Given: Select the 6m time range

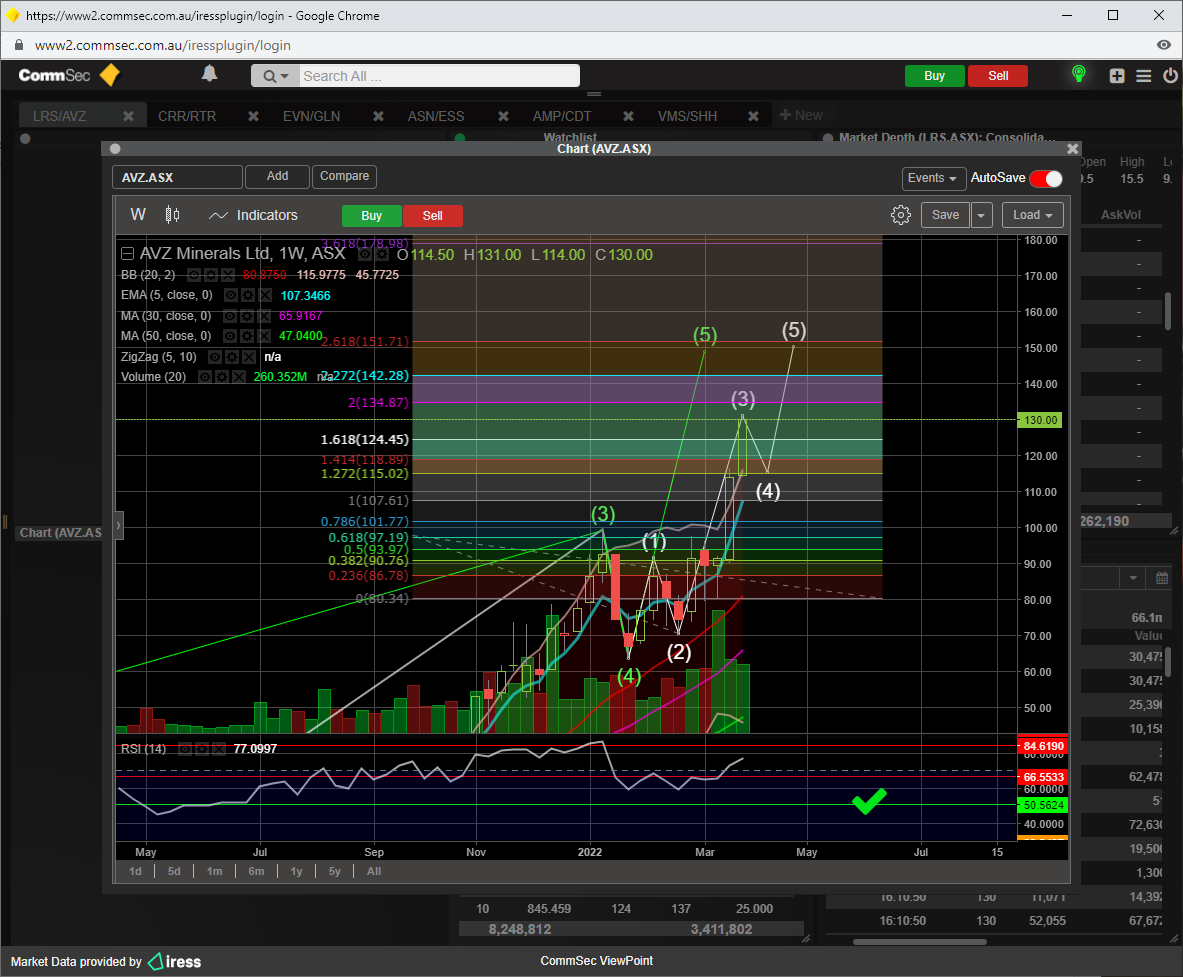Looking at the screenshot, I should (x=256, y=871).
